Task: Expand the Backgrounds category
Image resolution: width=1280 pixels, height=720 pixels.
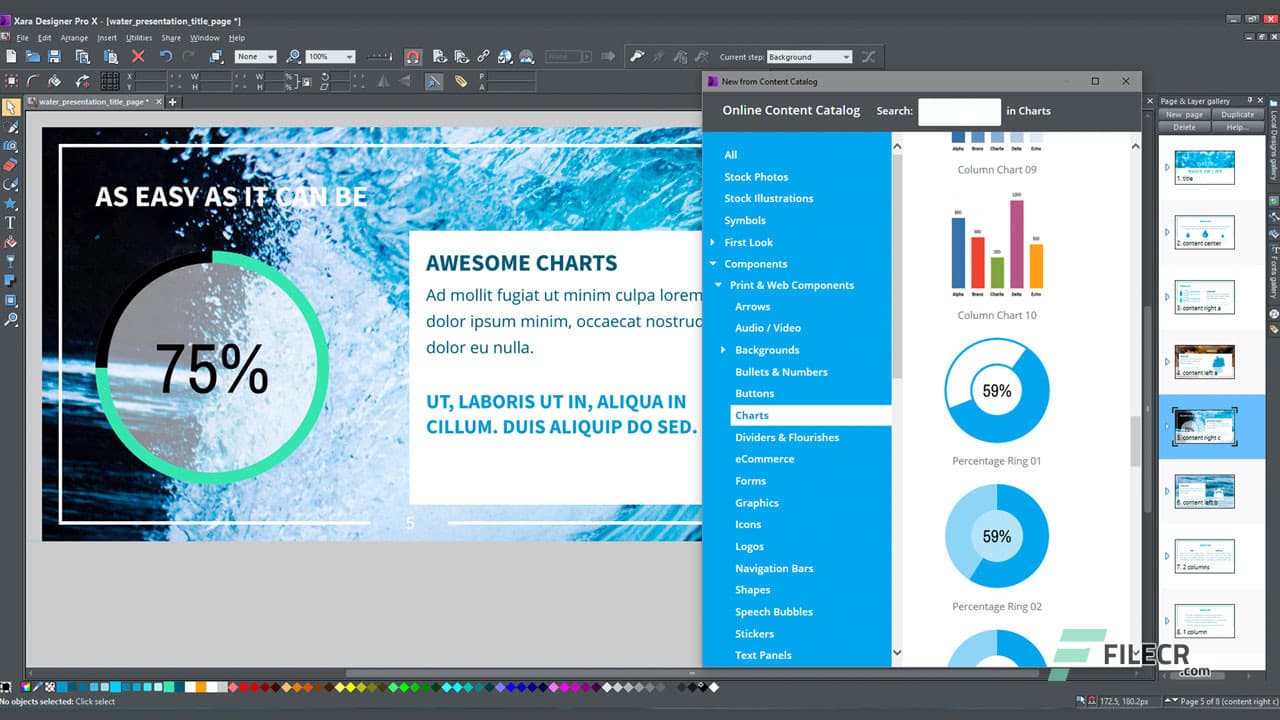Action: (x=723, y=350)
